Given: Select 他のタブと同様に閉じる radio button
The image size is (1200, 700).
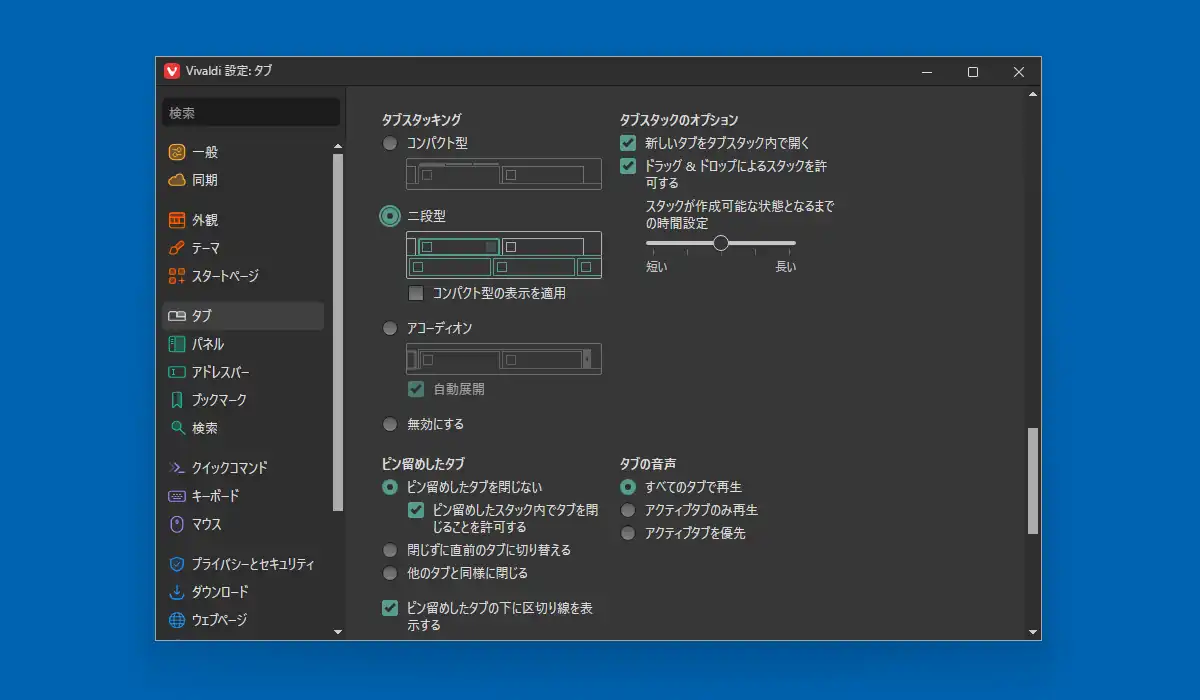Looking at the screenshot, I should (x=390, y=573).
